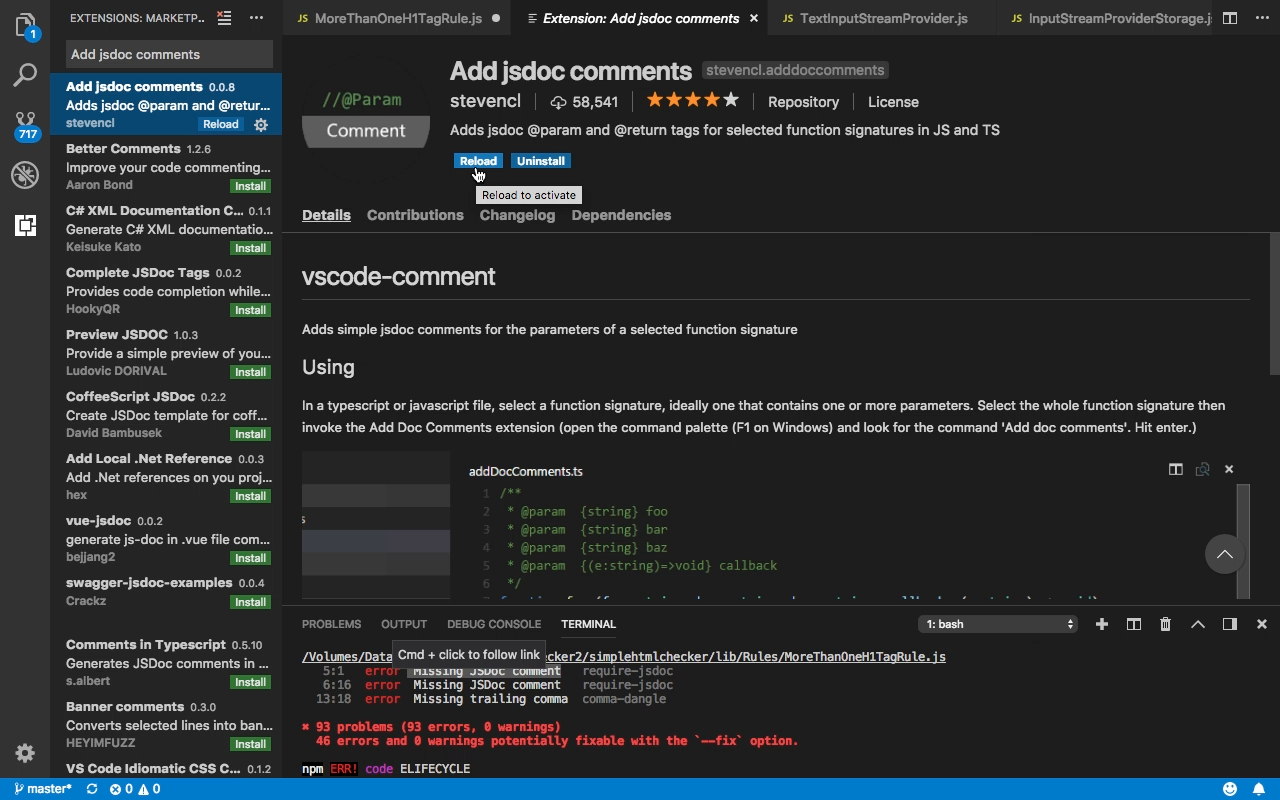This screenshot has height=800, width=1280.
Task: Select 1: bash terminal dropdown
Action: coord(998,624)
